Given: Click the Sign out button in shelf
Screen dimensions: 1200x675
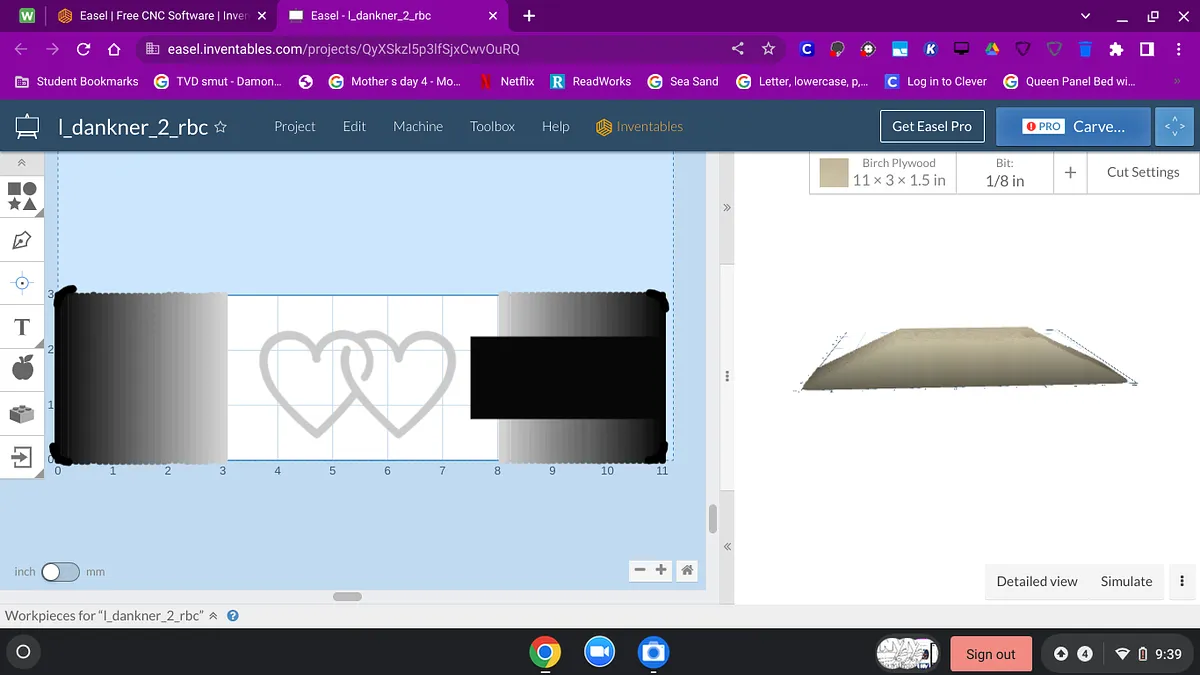Looking at the screenshot, I should [x=990, y=654].
